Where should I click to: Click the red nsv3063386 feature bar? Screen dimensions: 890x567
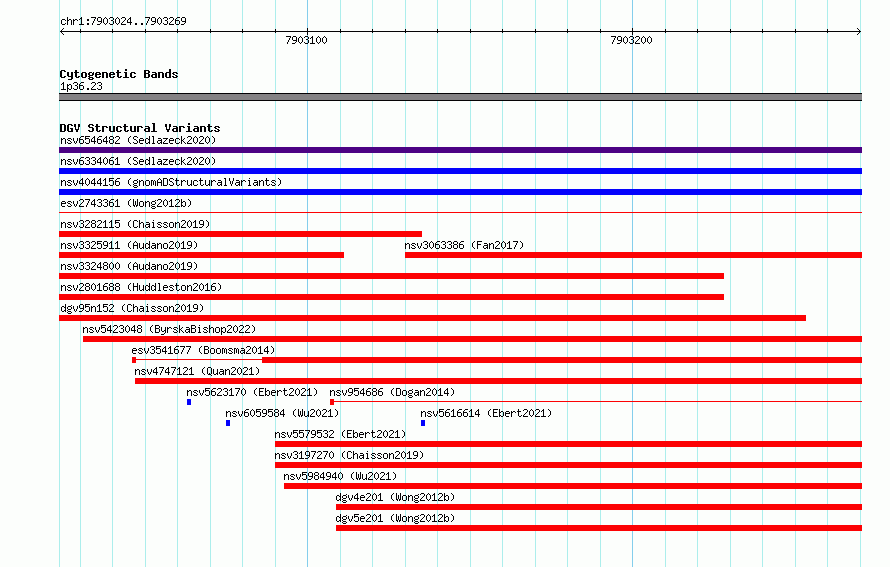(633, 255)
